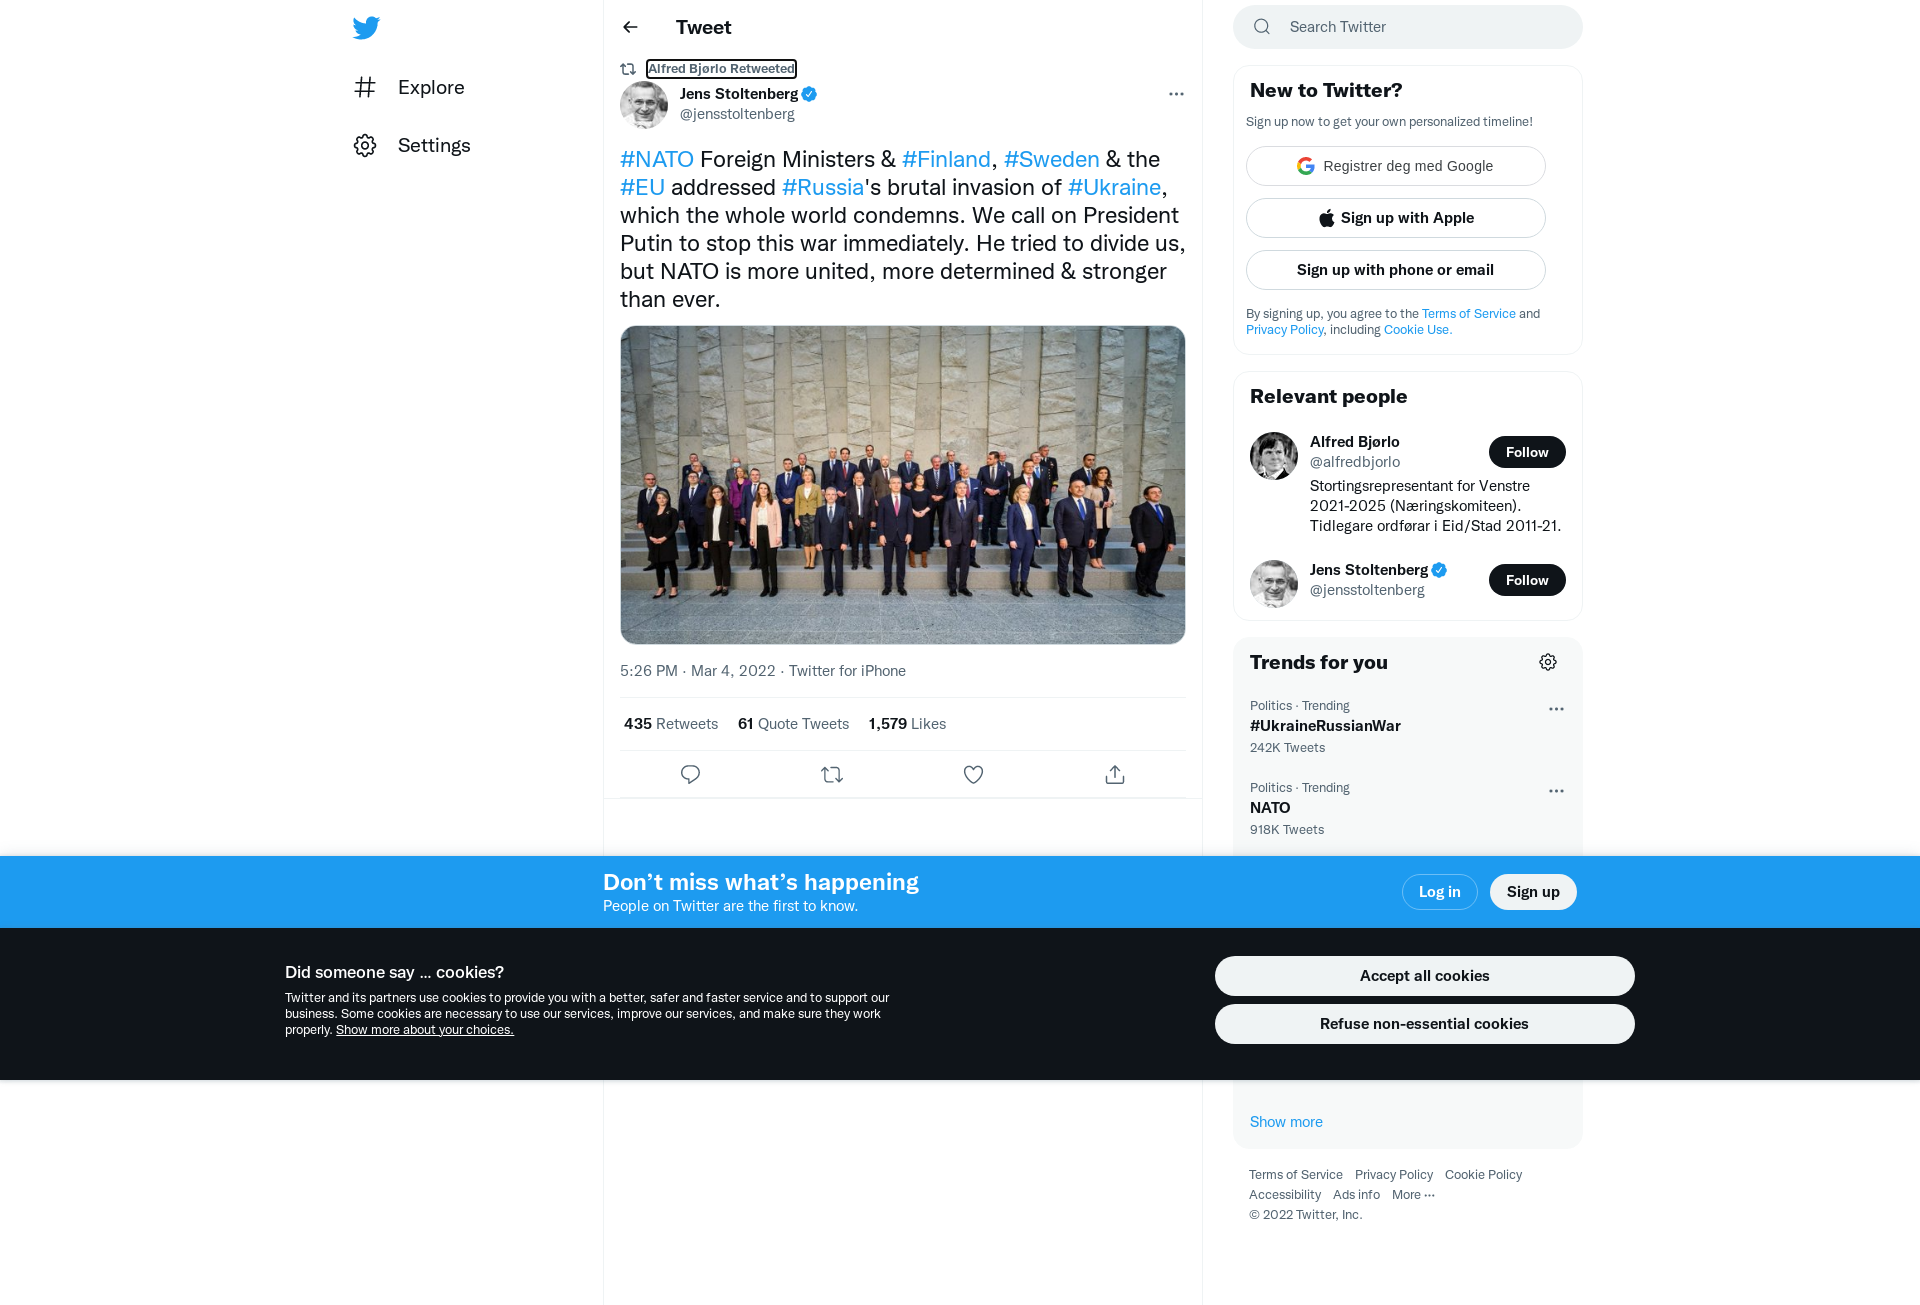The width and height of the screenshot is (1920, 1305).
Task: Retweet using the retweet icon under the tweet
Action: 832,774
